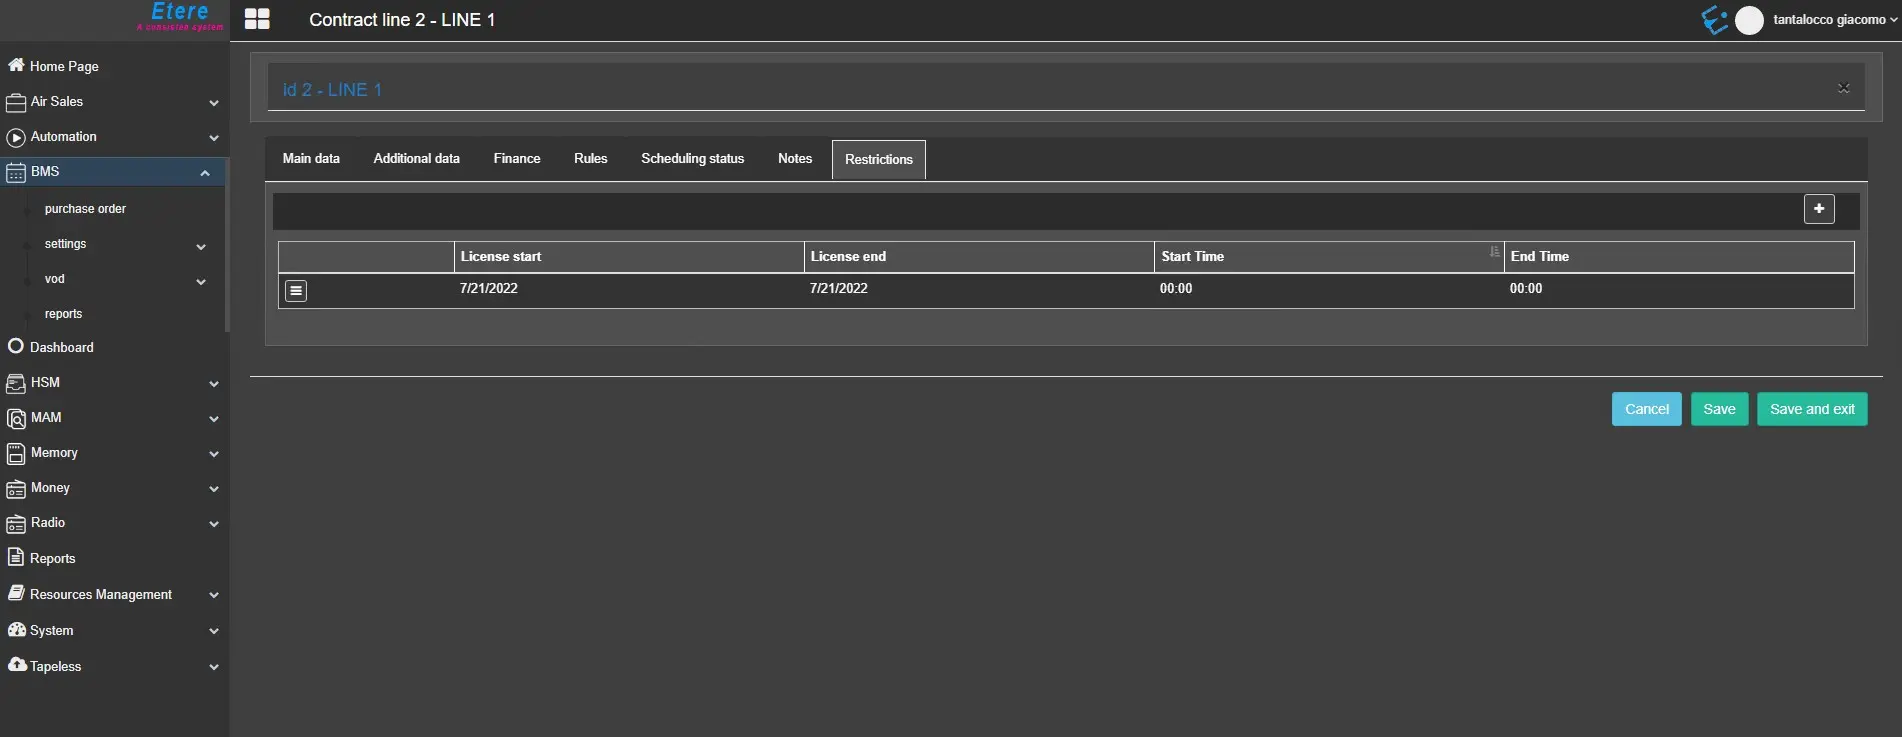Open the tantalocco giacomo user dropdown
Viewport: 1902px width, 737px height.
pos(1834,20)
